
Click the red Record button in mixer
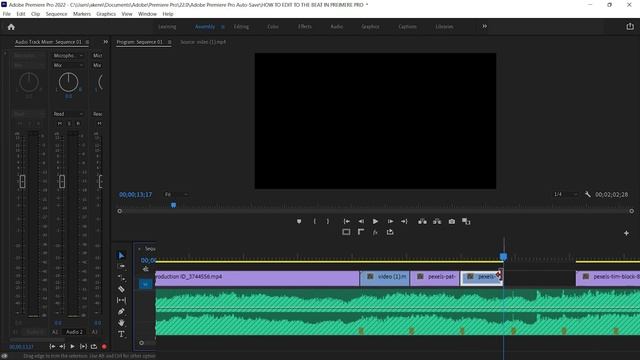coord(104,347)
